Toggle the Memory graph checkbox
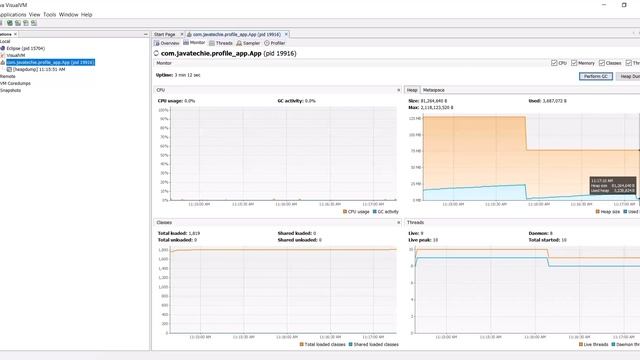The width and height of the screenshot is (640, 360). [x=574, y=63]
